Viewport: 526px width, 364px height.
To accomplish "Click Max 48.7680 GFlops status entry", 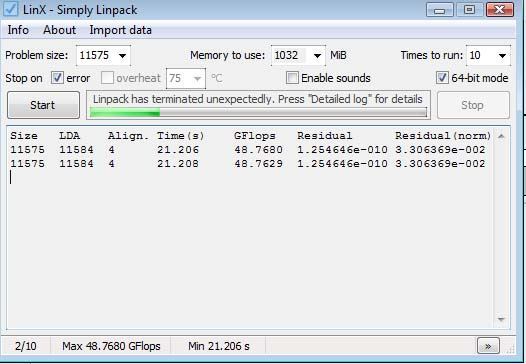I will tap(111, 346).
